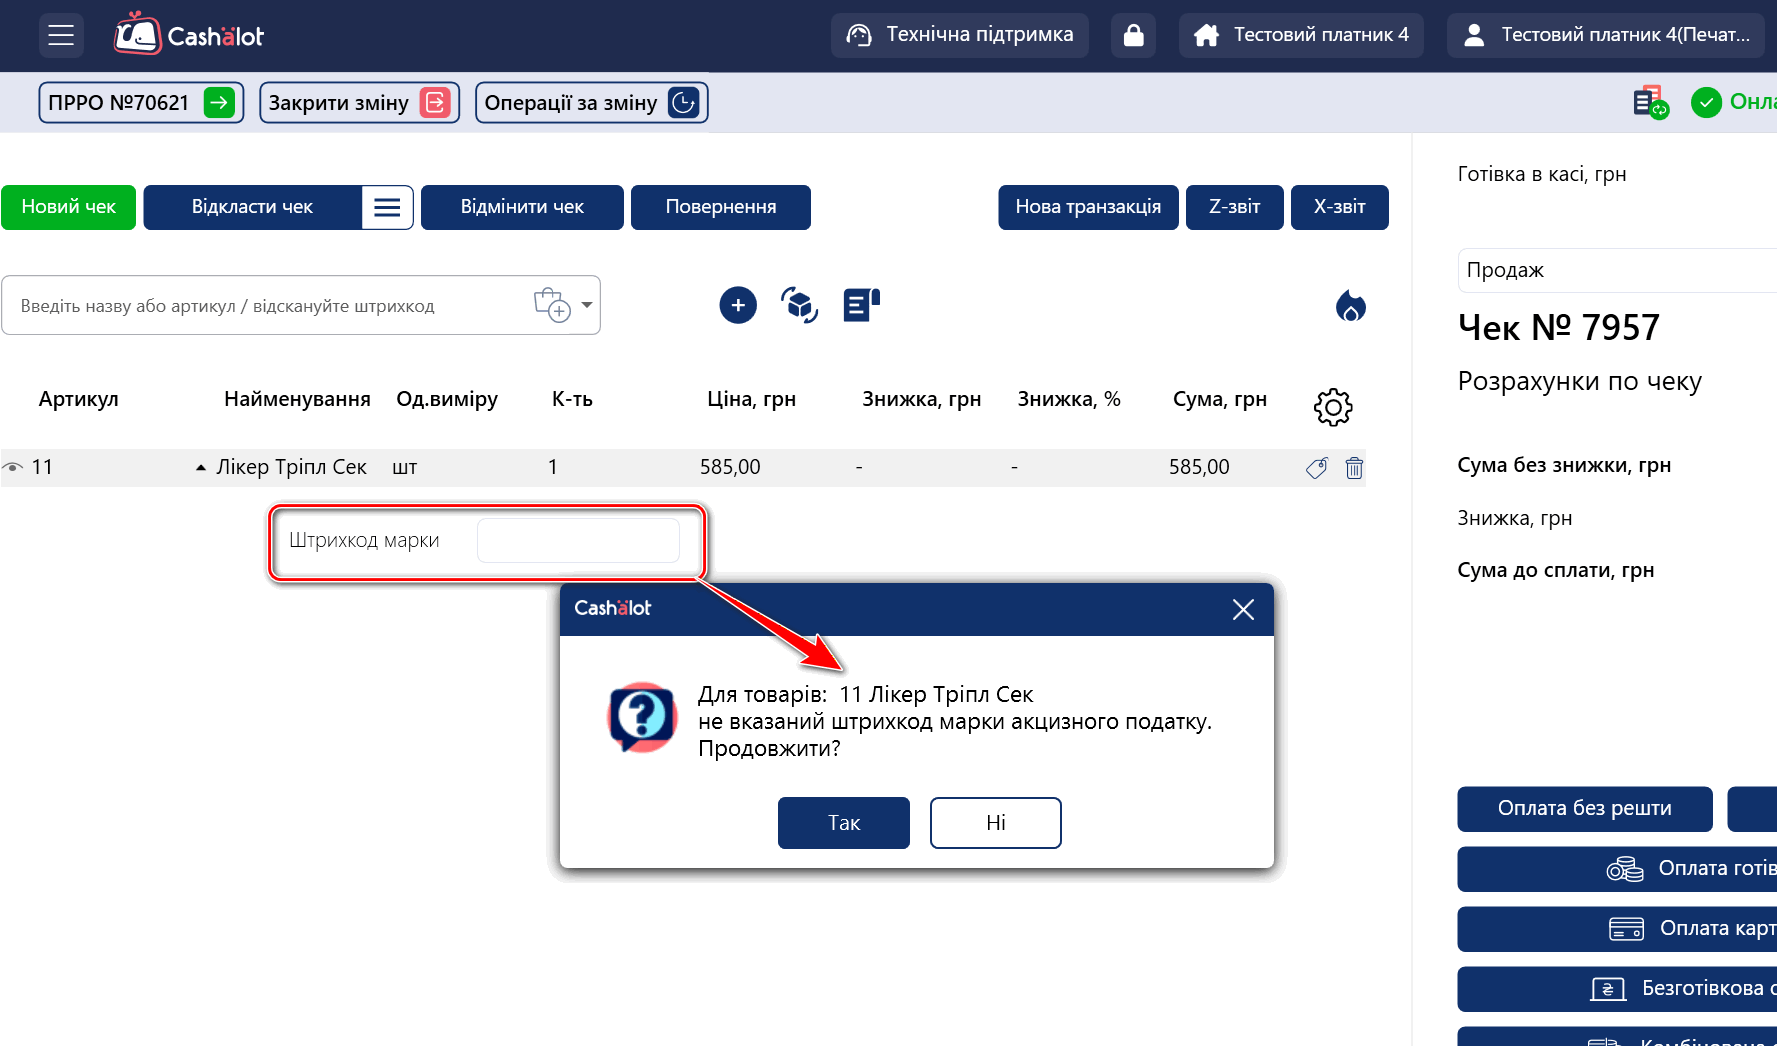Click Безготівкова payment button
Screen dimensions: 1777x1046
click(x=1617, y=989)
